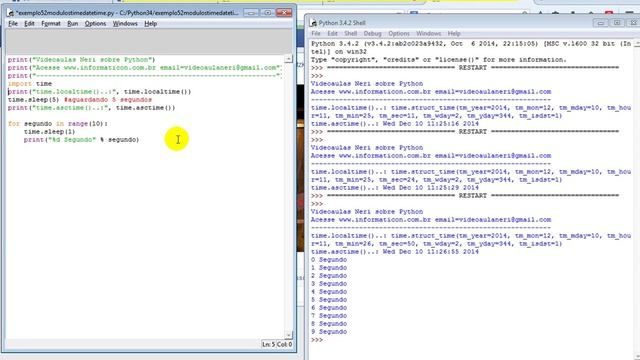Viewport: 640px width, 360px height.
Task: Minimize the Python 3.4.2 Shell window
Action: [600, 23]
